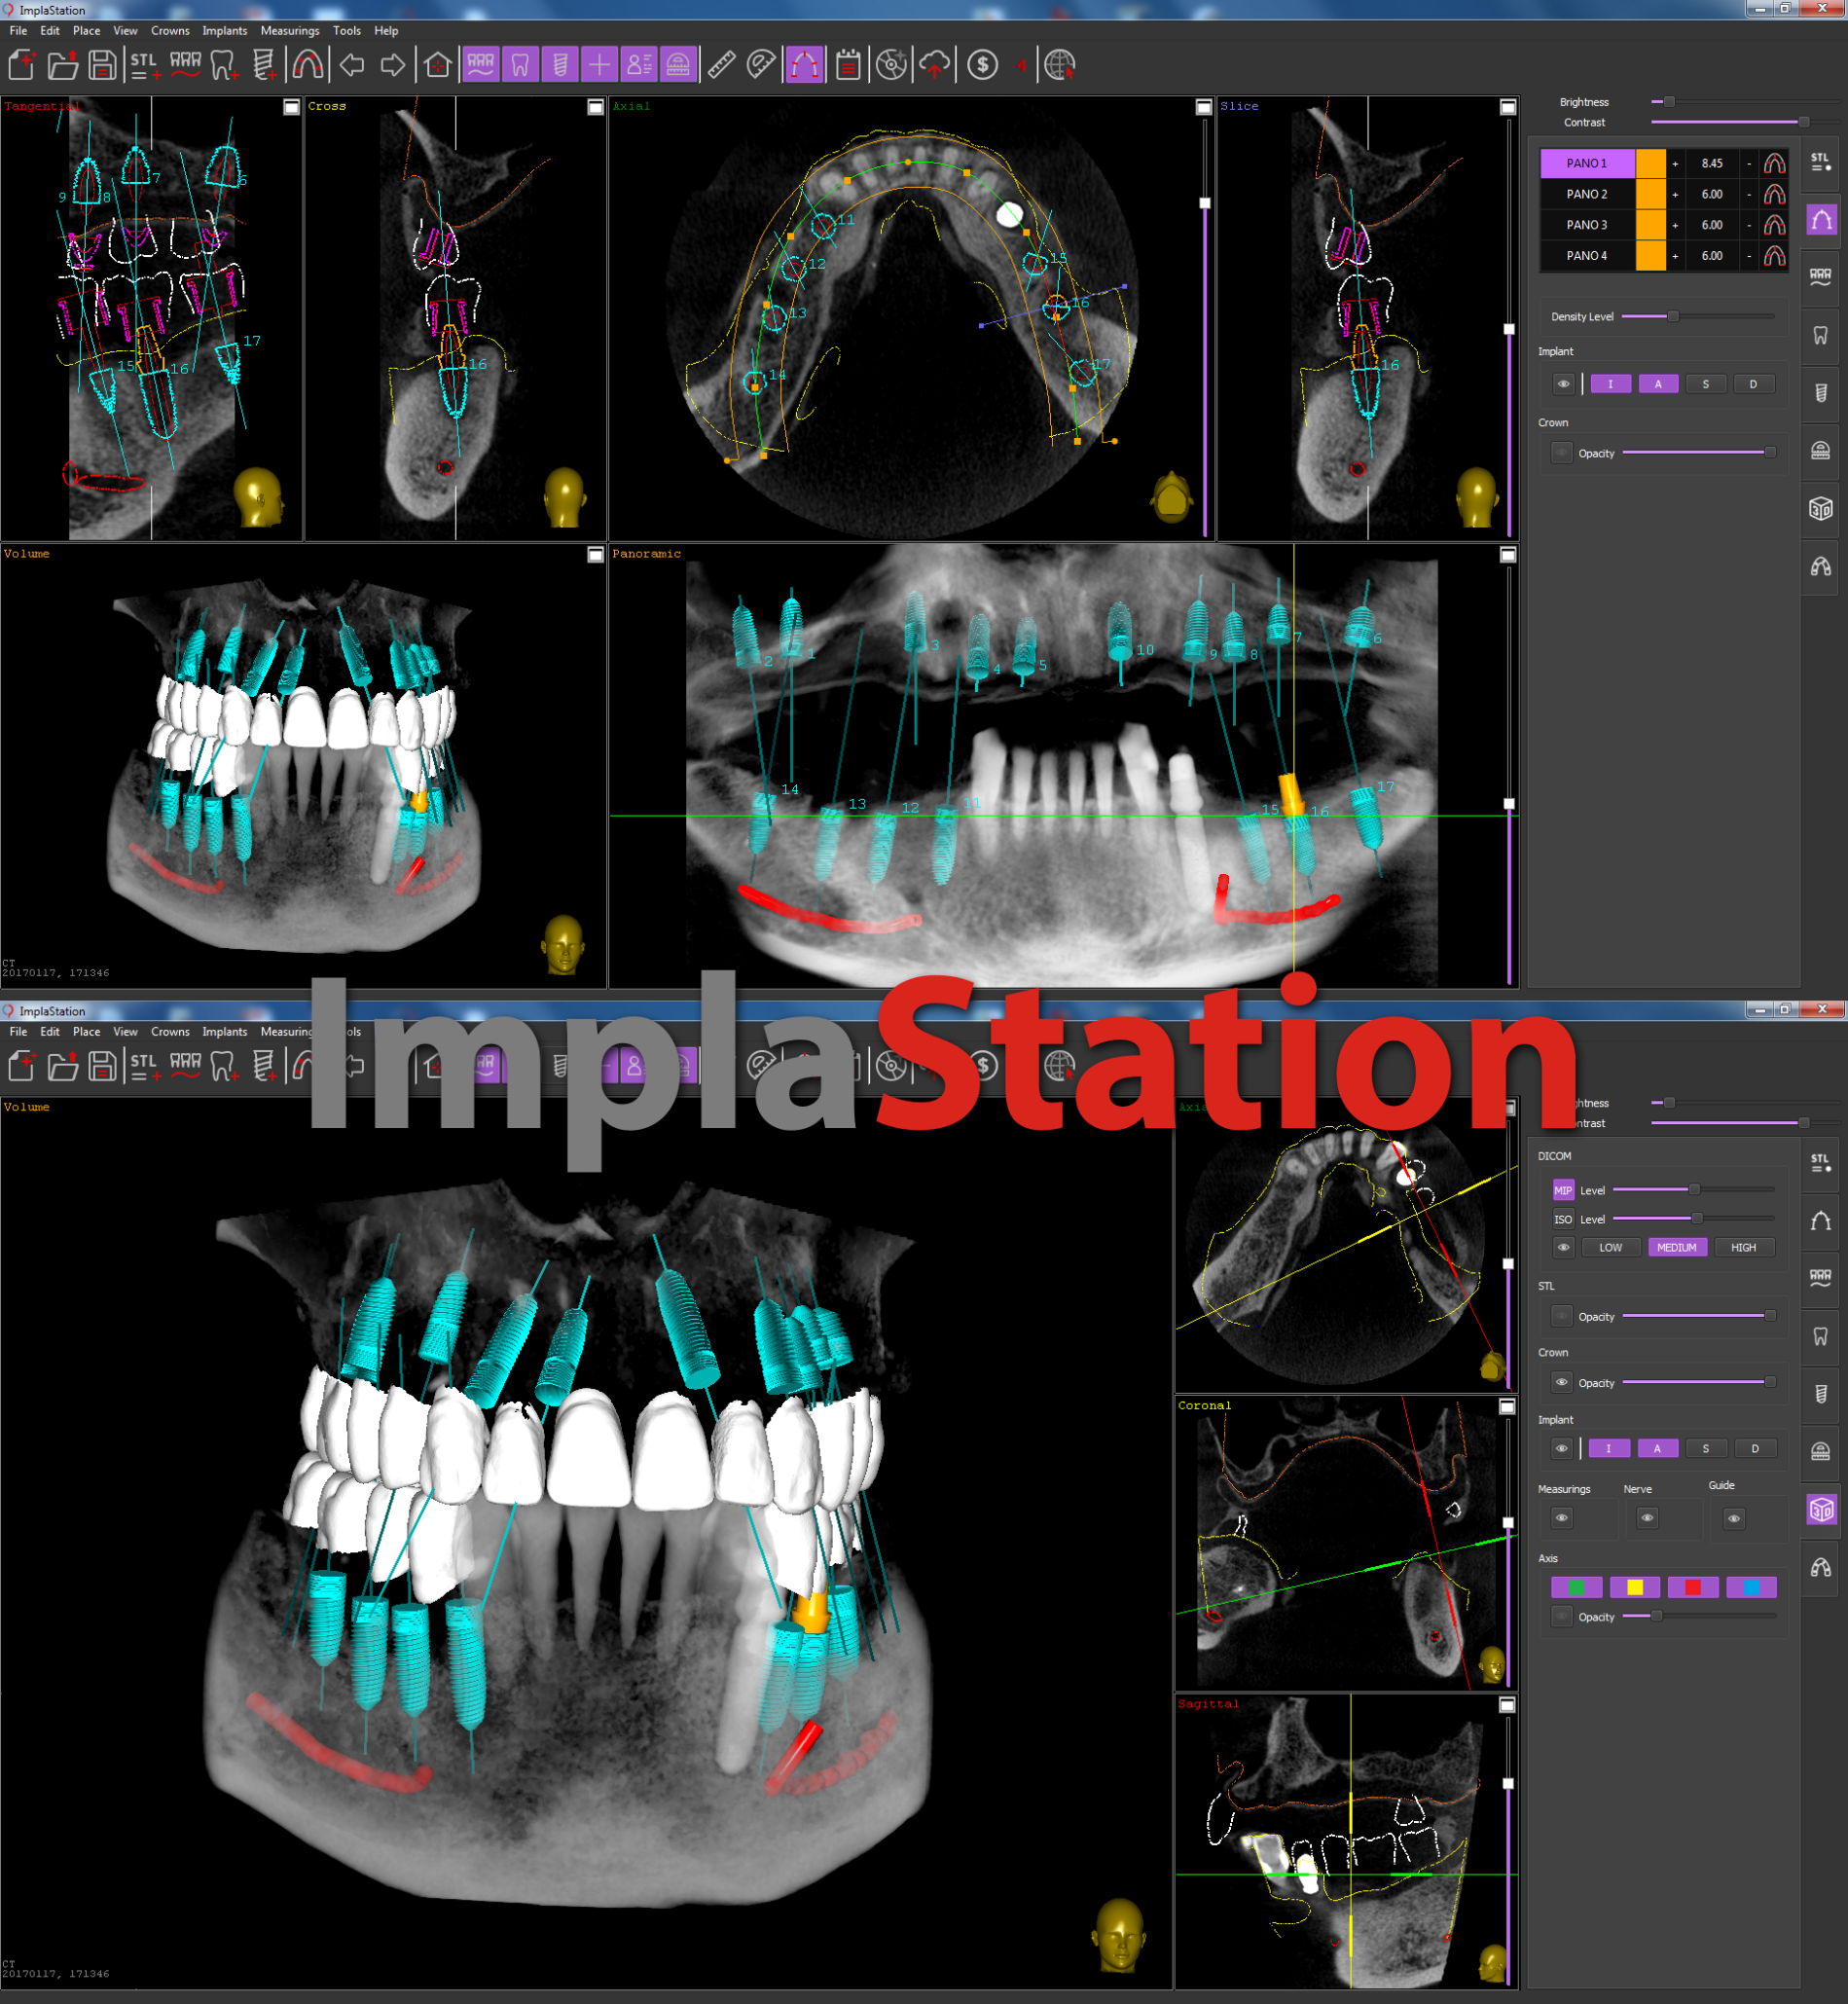Toggle ISO rendering mode in lower window
The height and width of the screenshot is (2004, 1848).
pyautogui.click(x=1563, y=1219)
